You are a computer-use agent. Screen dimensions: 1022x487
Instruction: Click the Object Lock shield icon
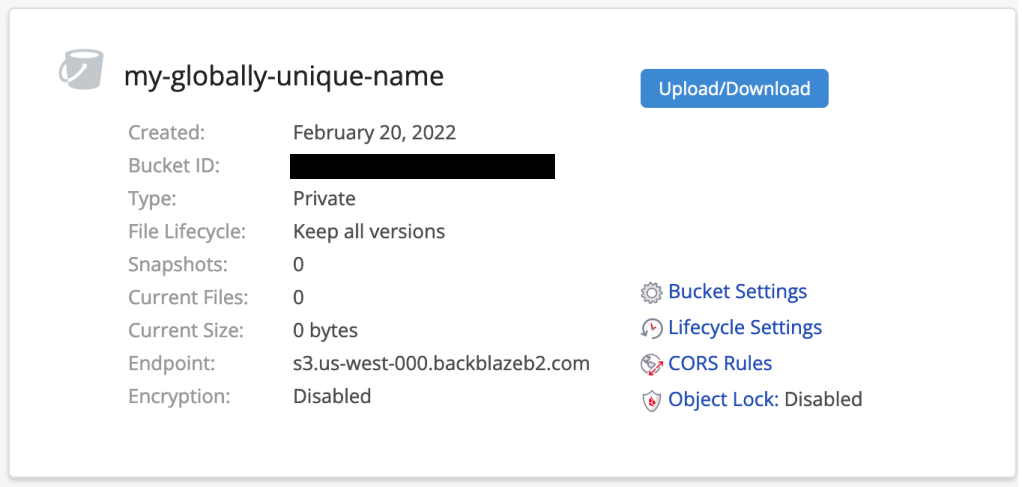click(652, 400)
